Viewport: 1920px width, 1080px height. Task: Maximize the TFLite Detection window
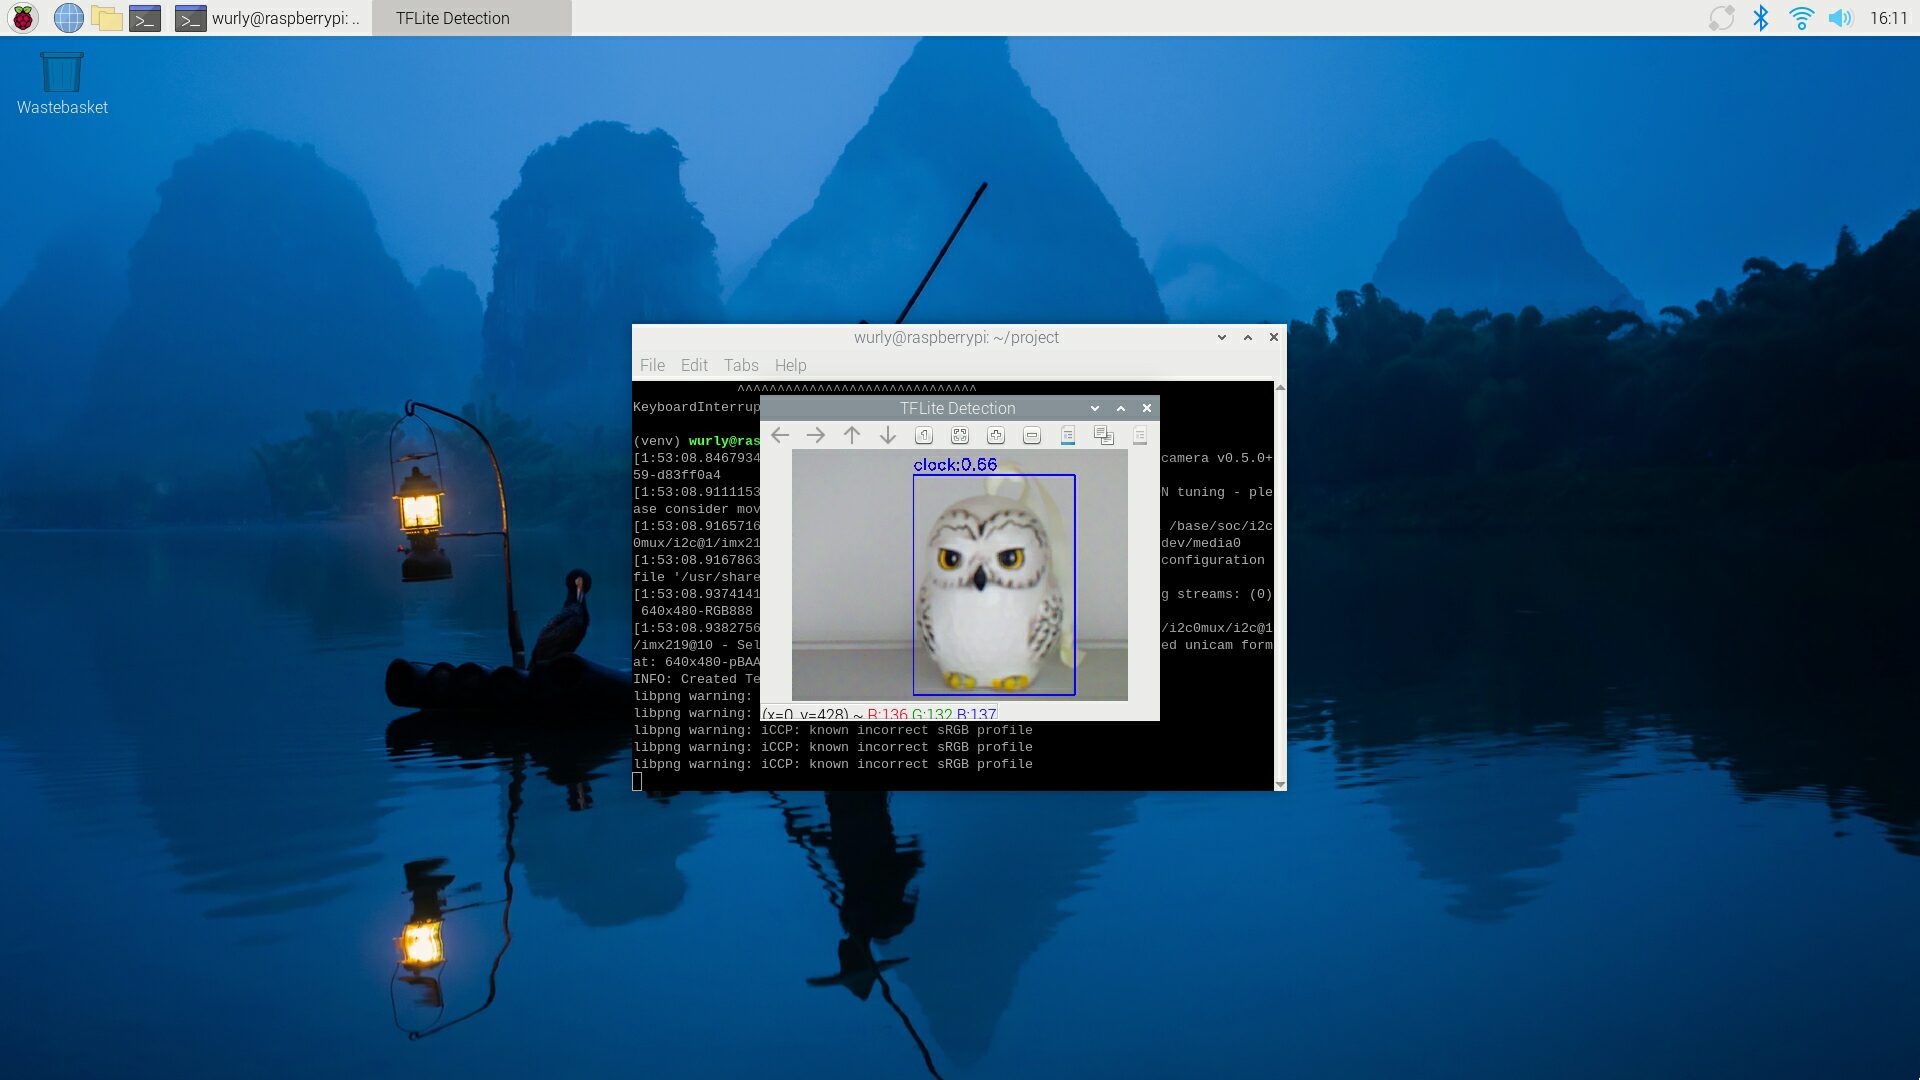(1121, 408)
